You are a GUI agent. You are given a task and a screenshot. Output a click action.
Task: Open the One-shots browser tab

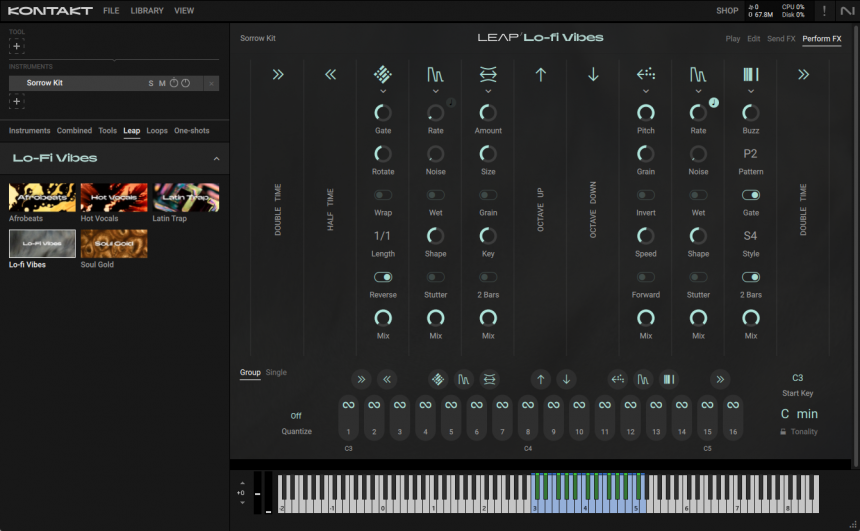192,131
